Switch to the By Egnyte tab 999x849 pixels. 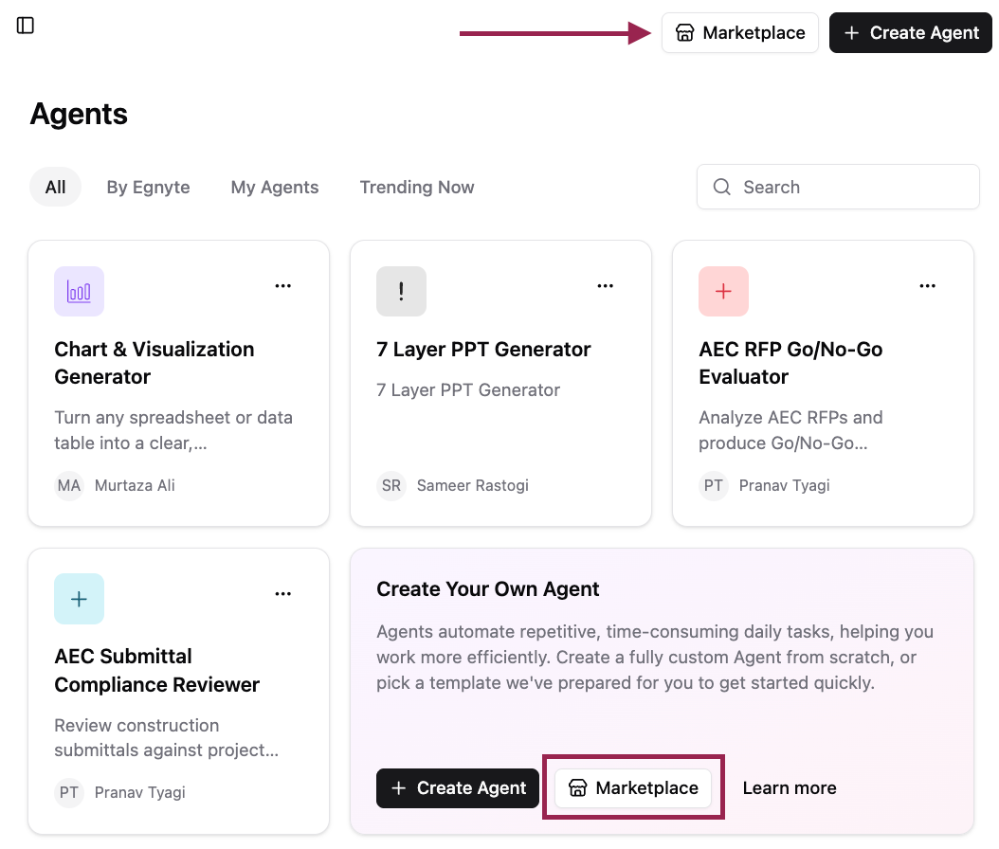(x=148, y=187)
